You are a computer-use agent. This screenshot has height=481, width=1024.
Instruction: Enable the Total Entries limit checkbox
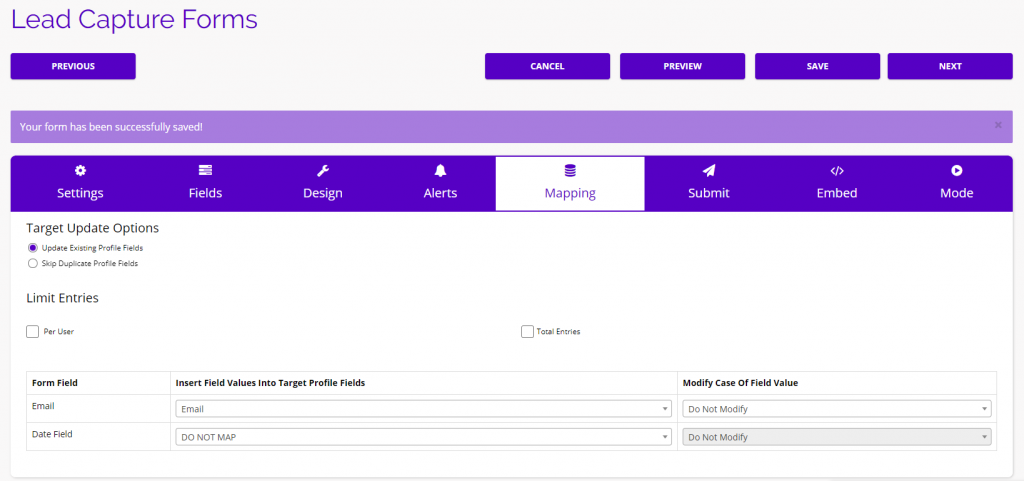[x=528, y=332]
